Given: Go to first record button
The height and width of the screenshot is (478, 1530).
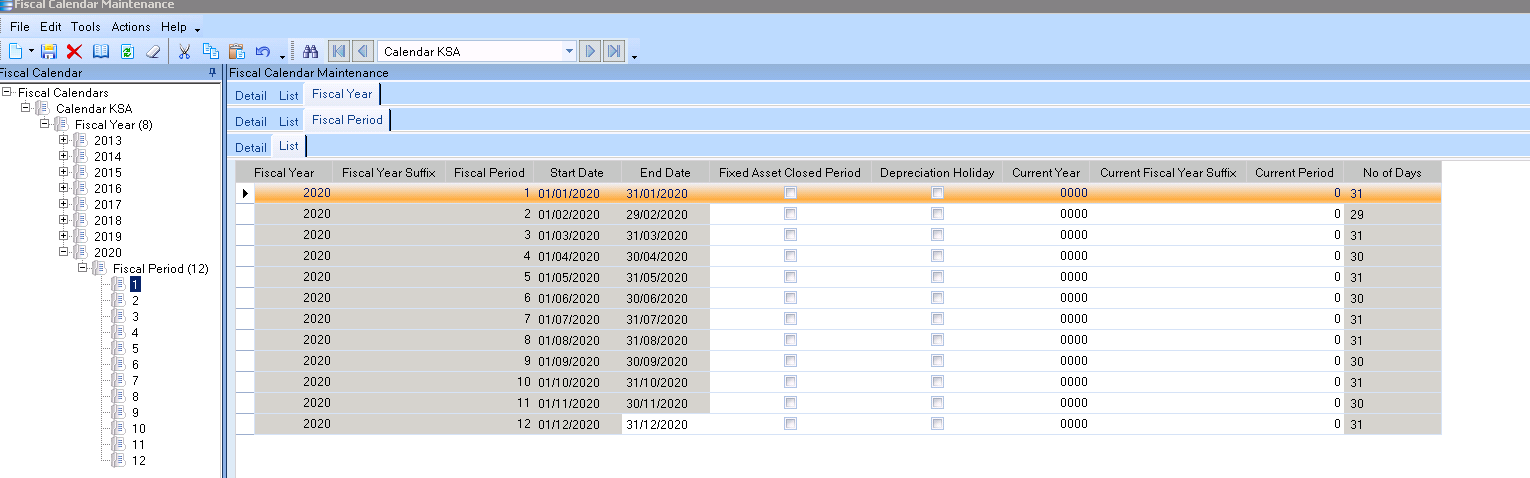Looking at the screenshot, I should (x=339, y=51).
